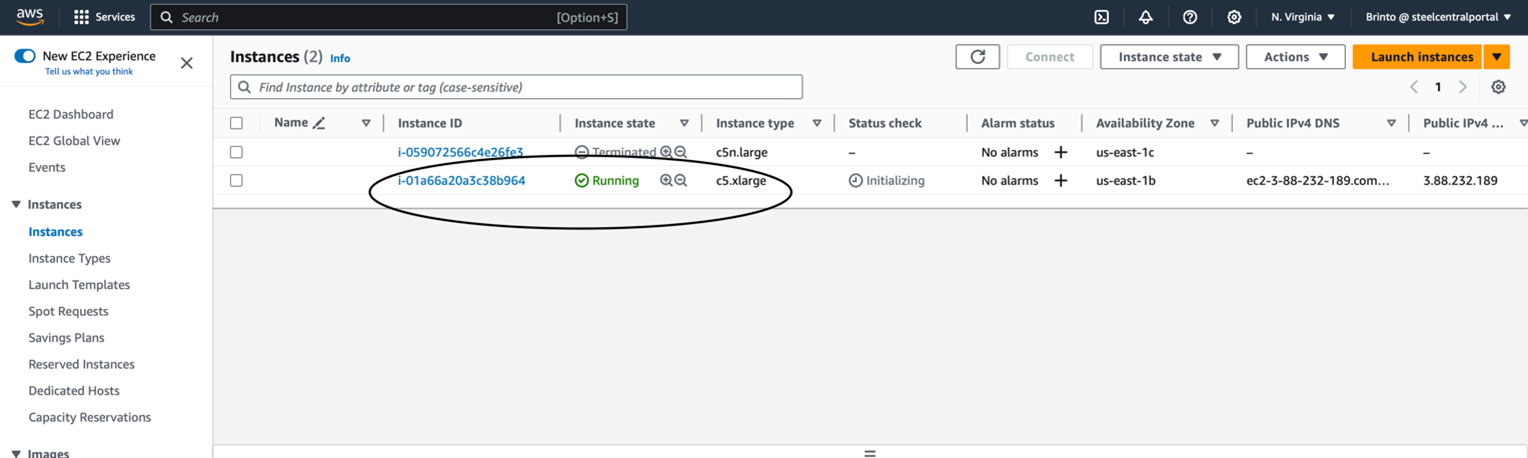1528x458 pixels.
Task: Click zoom-in filter icon beside Running state
Action: pyautogui.click(x=666, y=181)
